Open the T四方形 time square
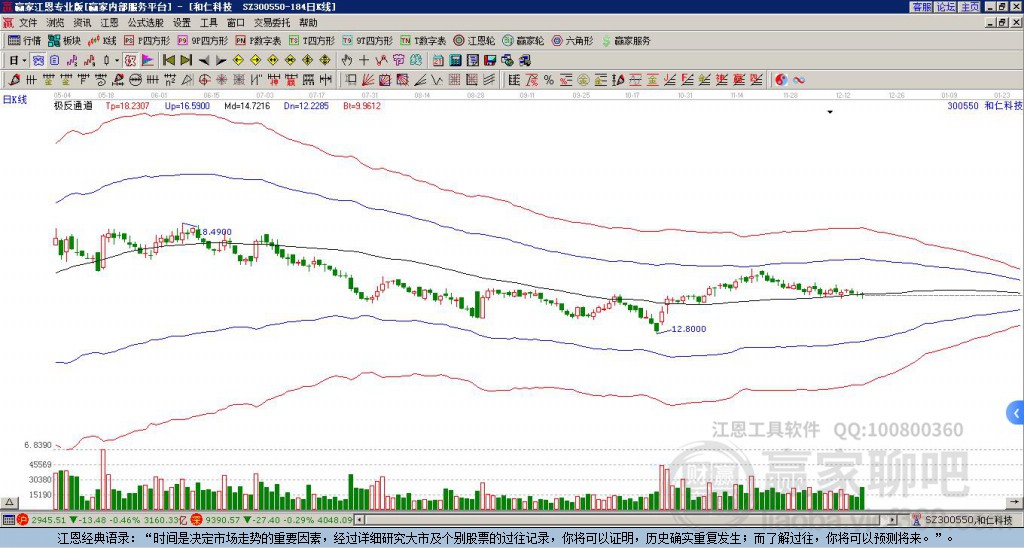 point(312,40)
